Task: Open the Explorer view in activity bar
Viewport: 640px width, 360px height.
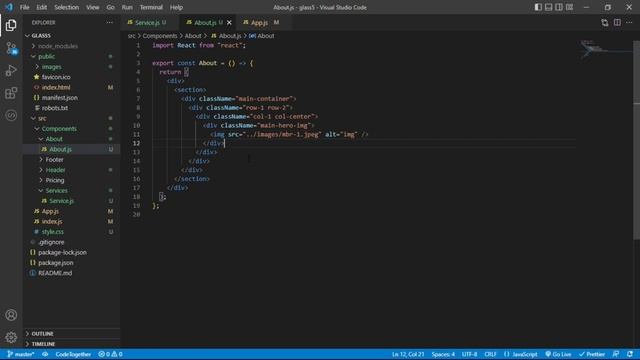Action: (11, 25)
